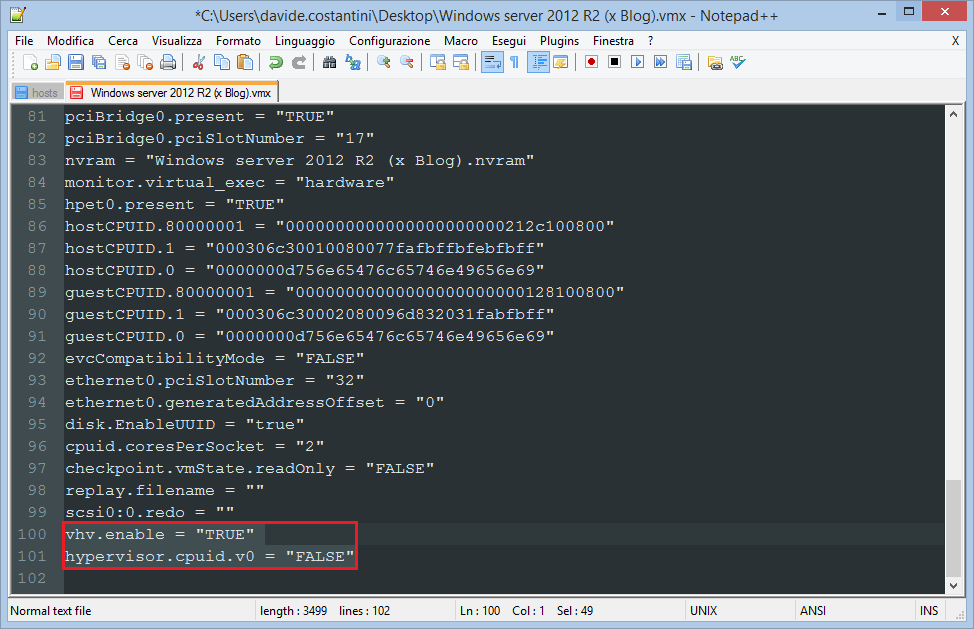974x629 pixels.
Task: Open the Esegui menu
Action: 509,41
